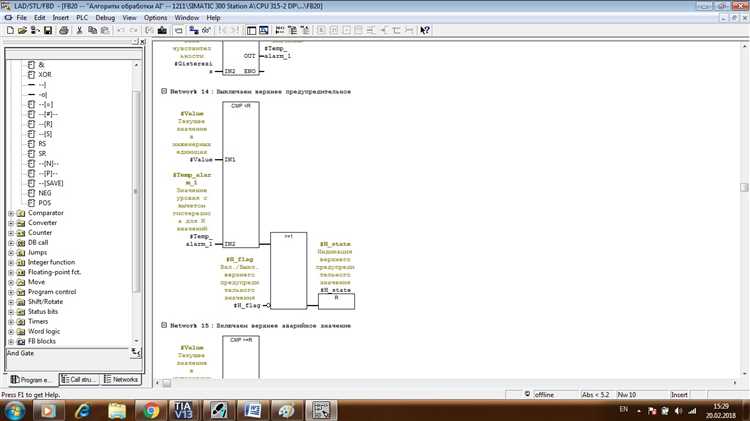
Task: Click the Paste toolbar icon
Action: pos(105,30)
